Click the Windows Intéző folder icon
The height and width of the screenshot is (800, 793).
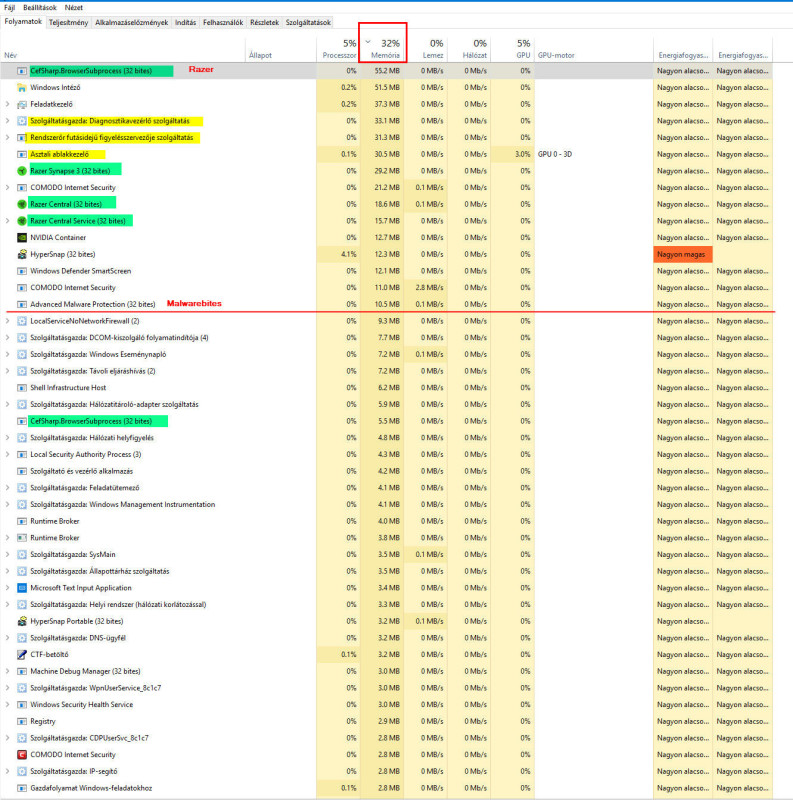tap(21, 88)
